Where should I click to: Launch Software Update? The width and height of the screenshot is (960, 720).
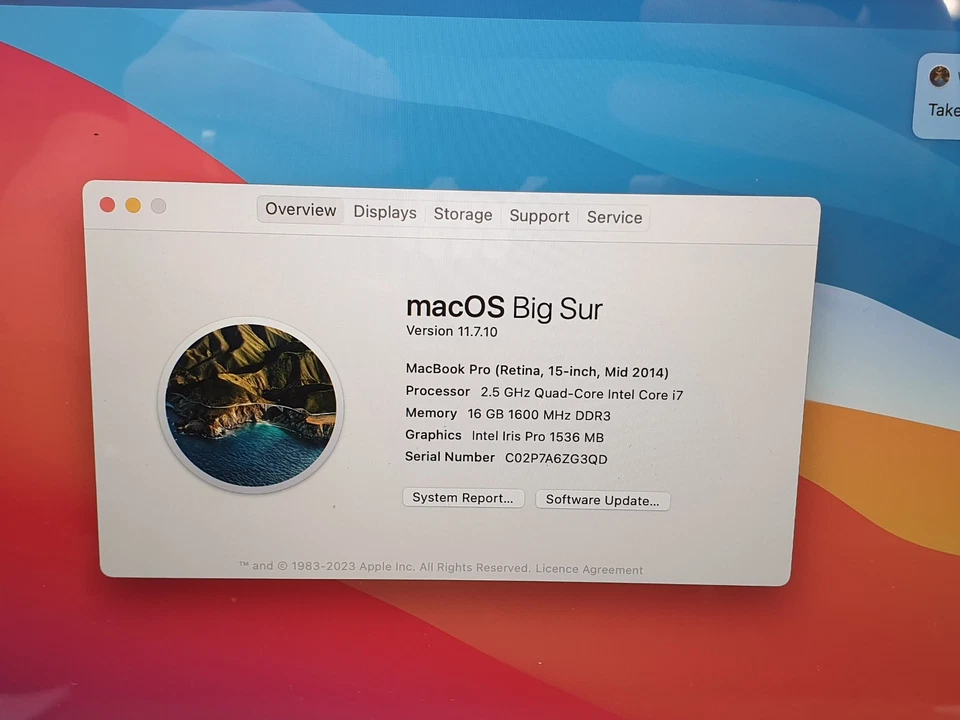point(602,499)
